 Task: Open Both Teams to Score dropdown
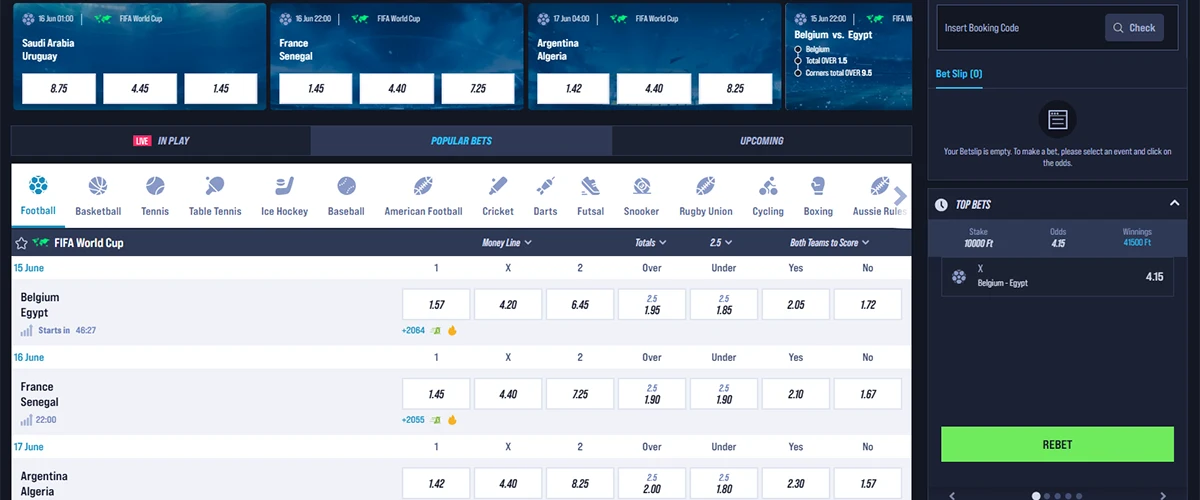(829, 243)
